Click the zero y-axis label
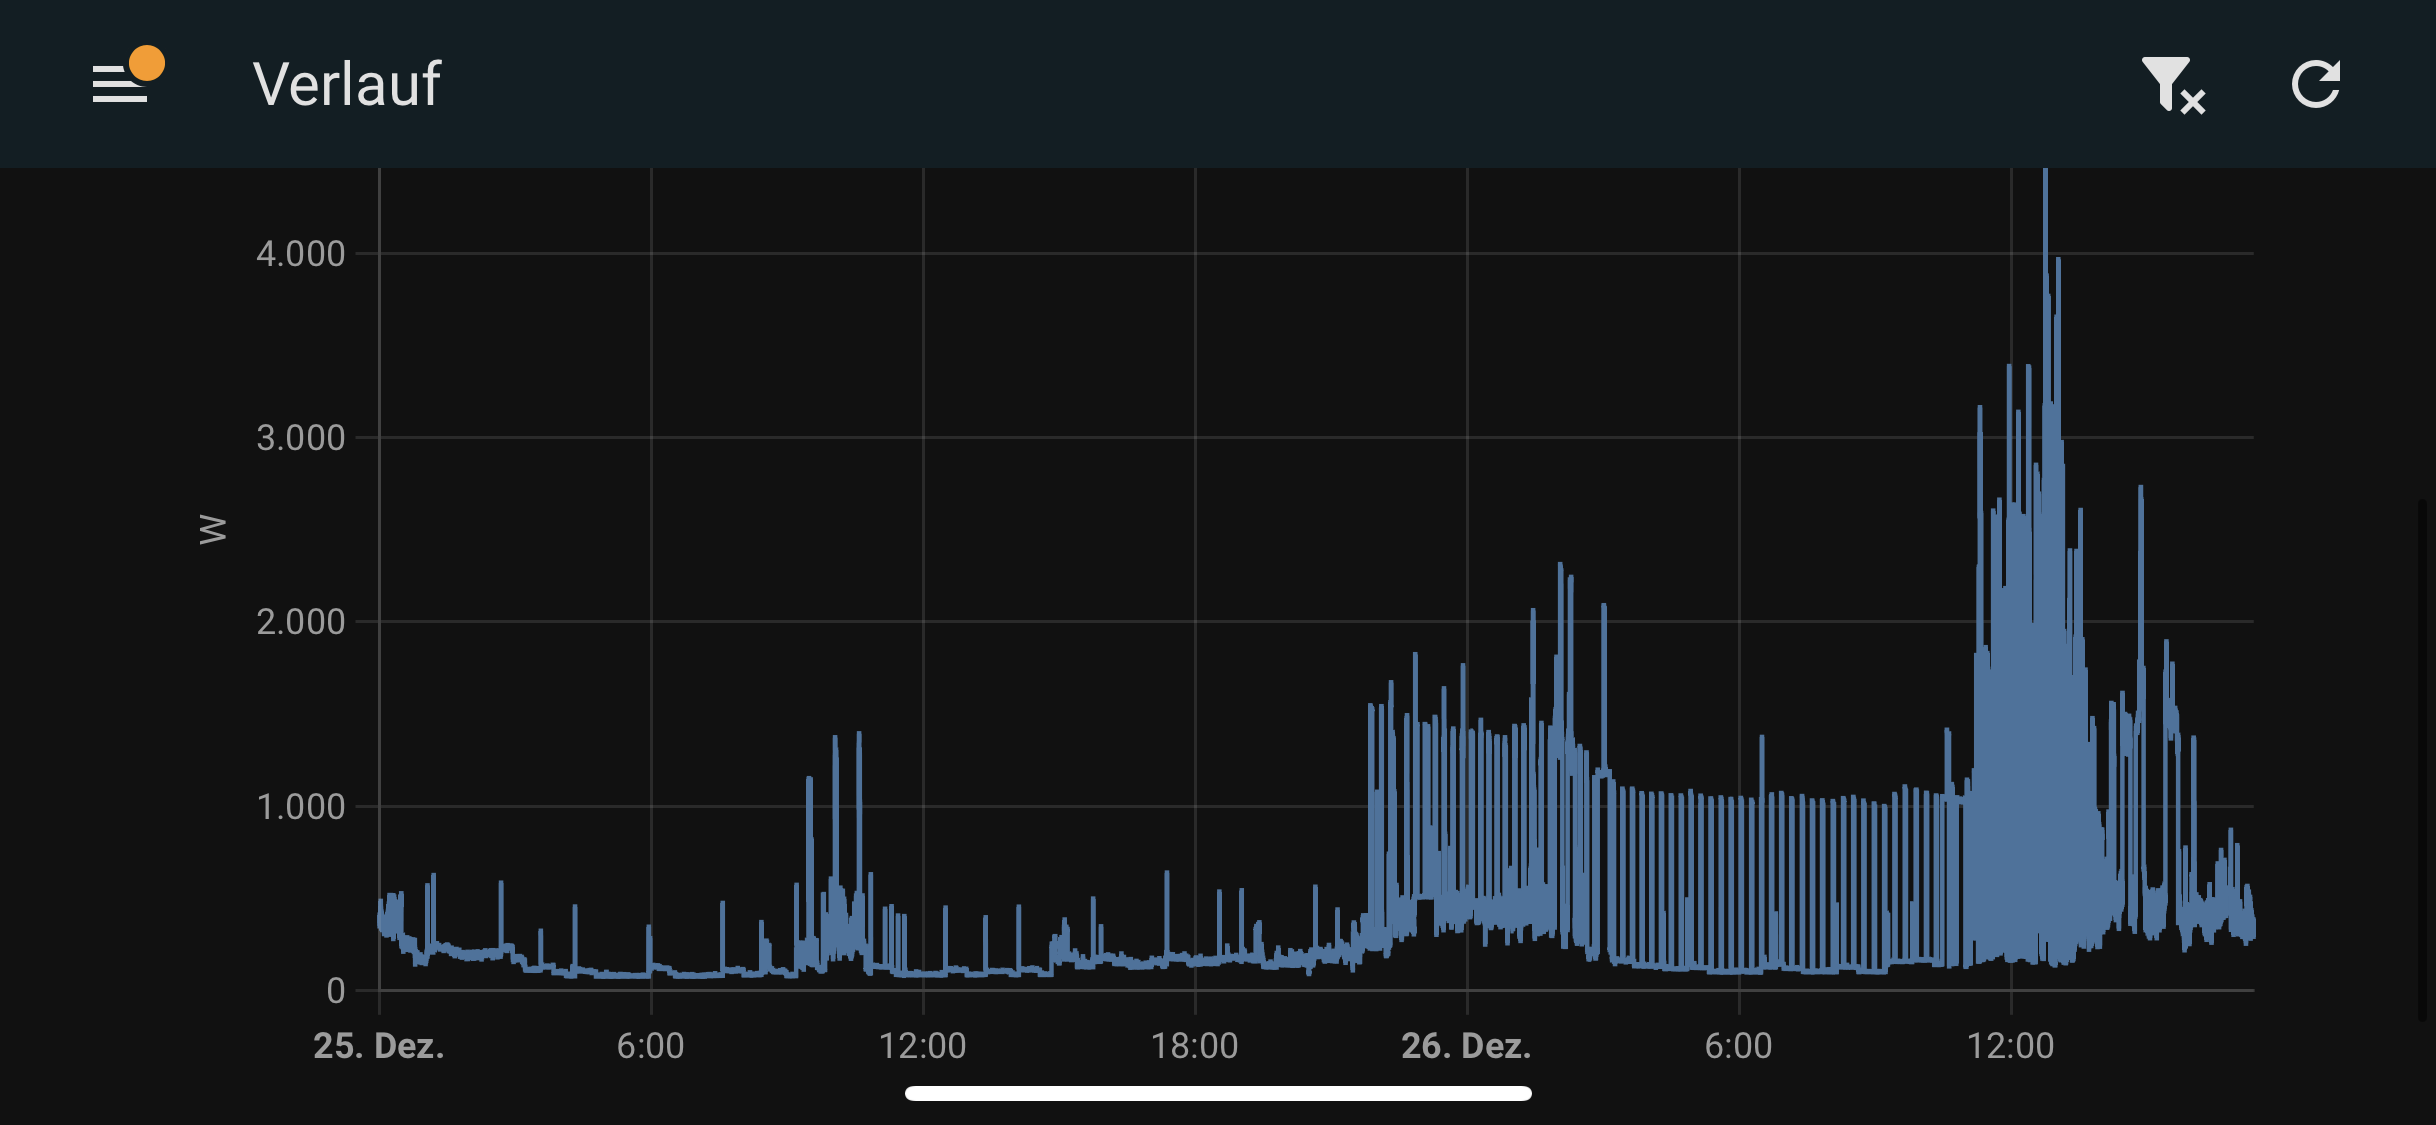This screenshot has height=1125, width=2436. 336,991
